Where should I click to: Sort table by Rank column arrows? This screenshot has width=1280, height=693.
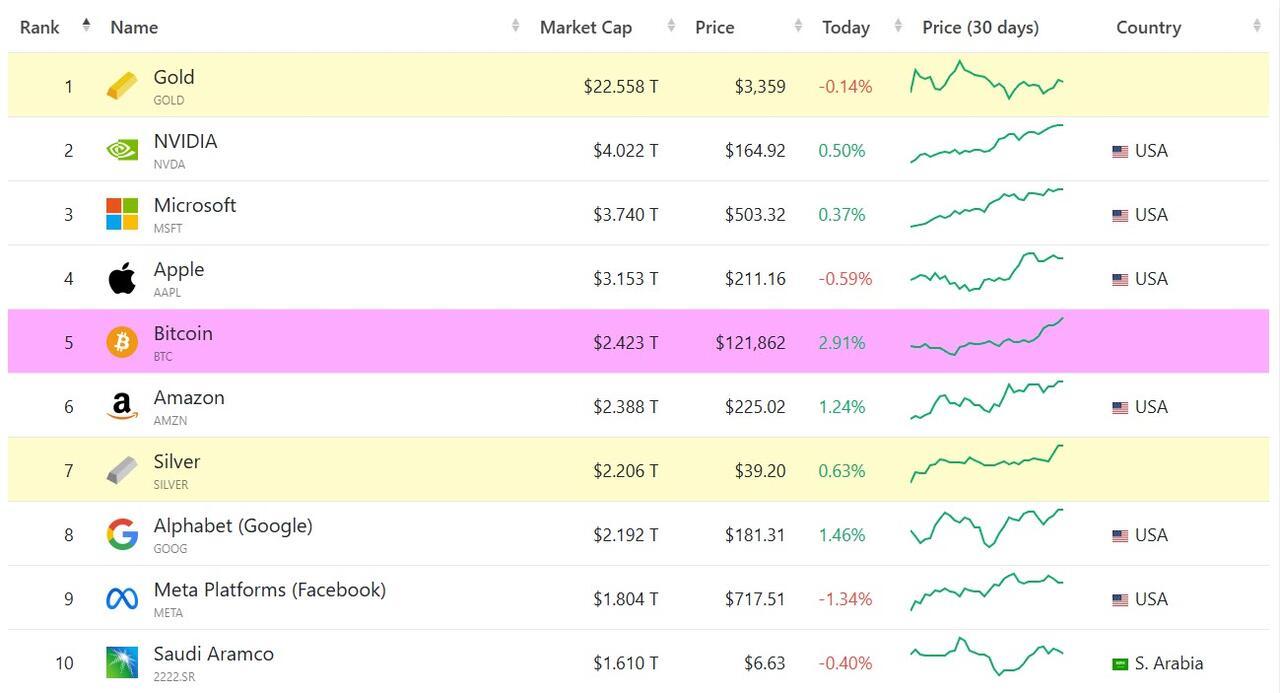click(86, 26)
